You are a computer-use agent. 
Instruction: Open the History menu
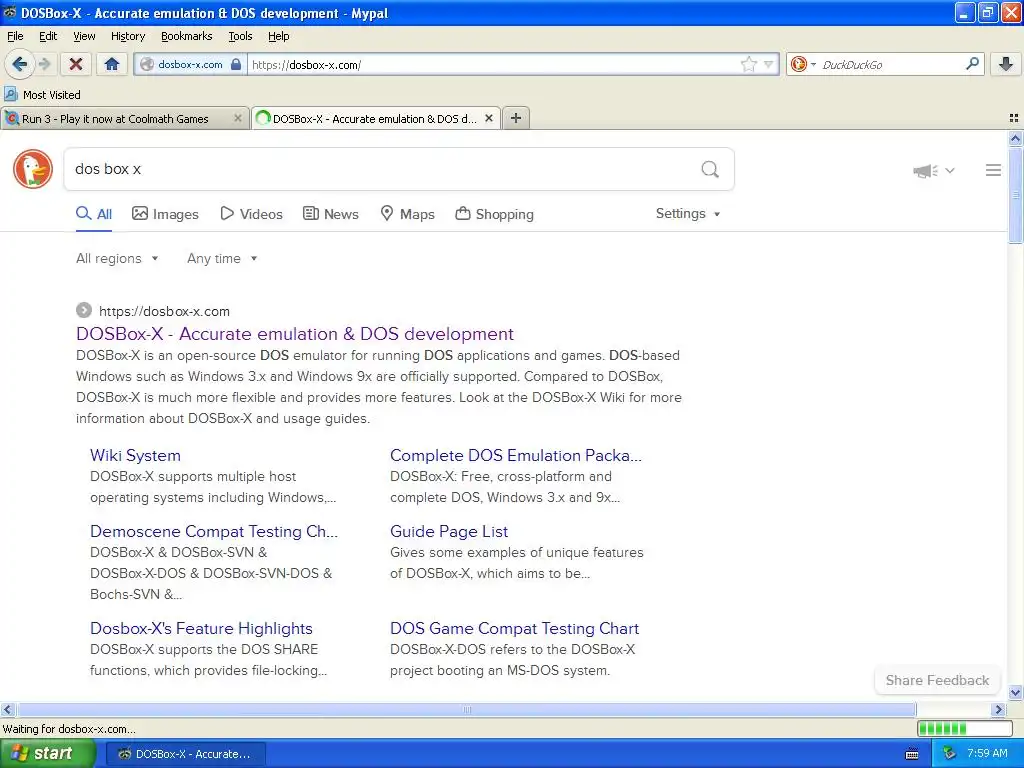pos(127,36)
